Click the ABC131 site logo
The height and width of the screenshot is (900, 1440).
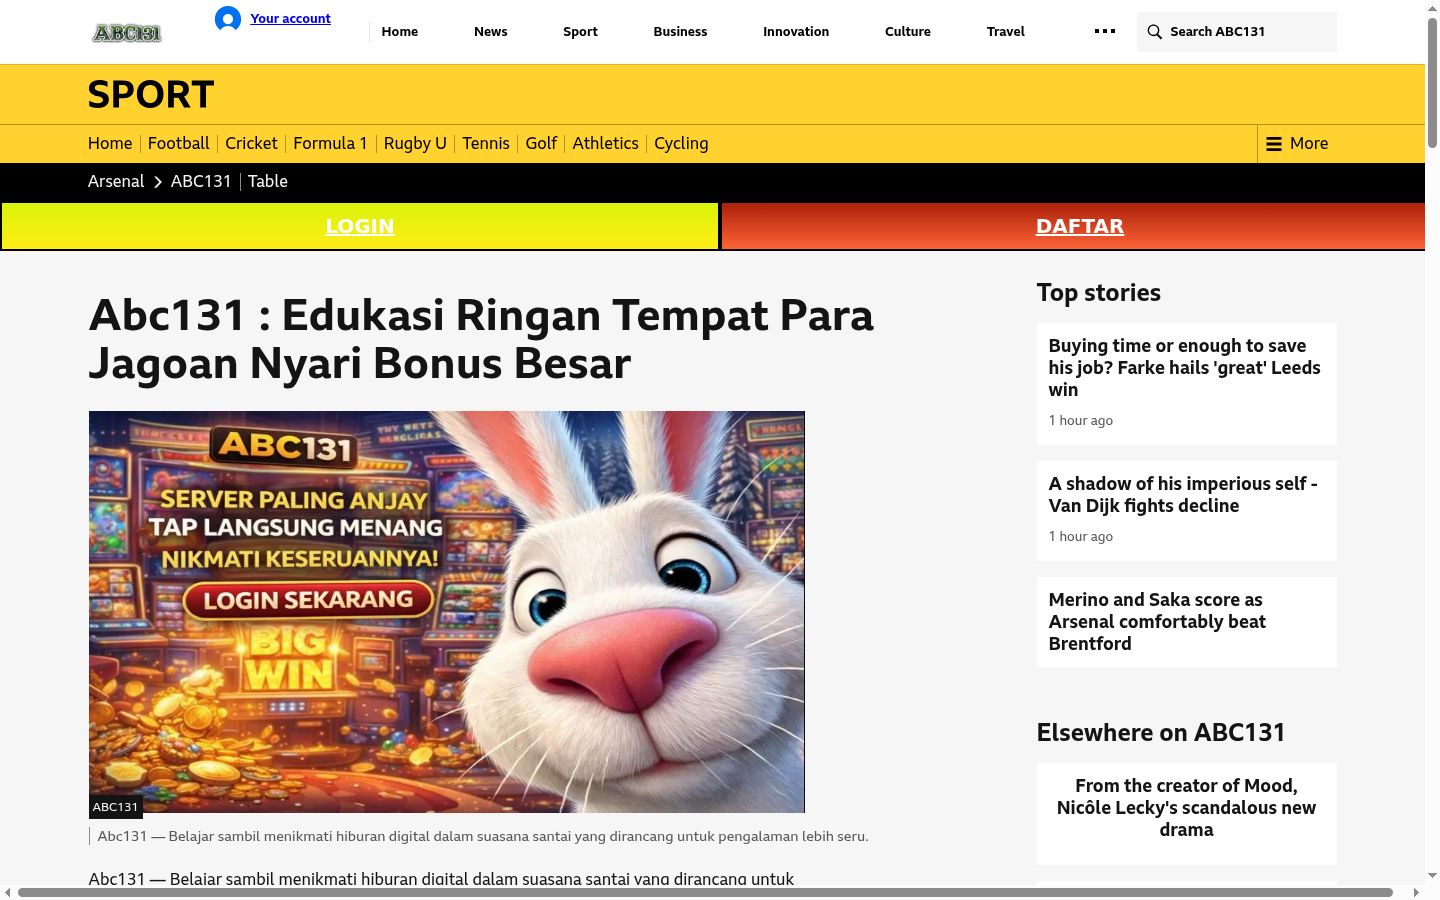point(127,33)
